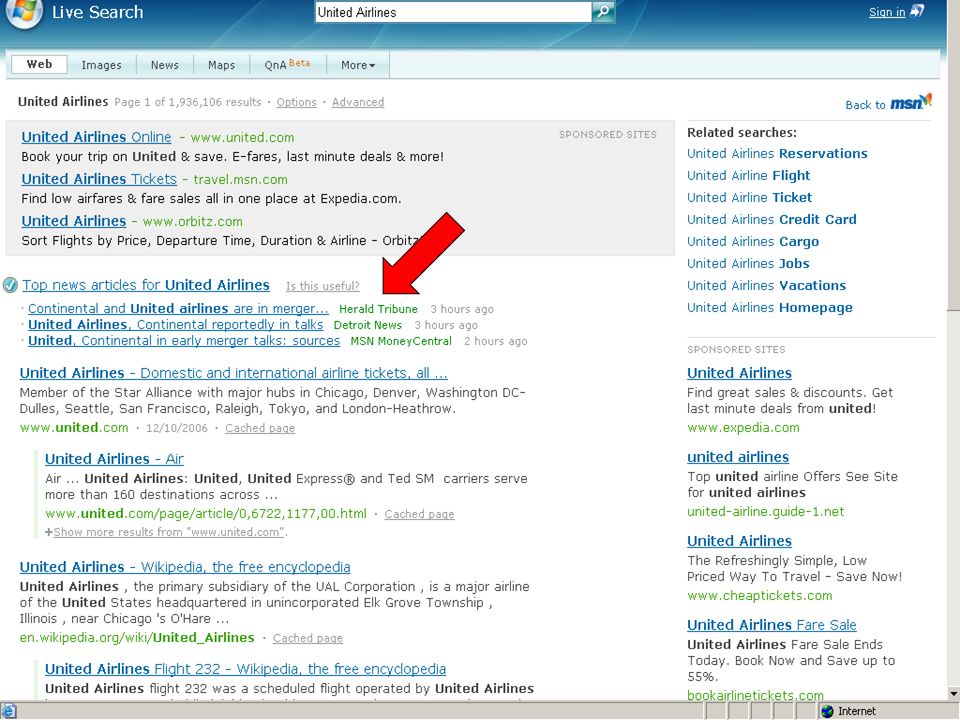Select related search United Airline Flight
The width and height of the screenshot is (960, 720).
(748, 176)
